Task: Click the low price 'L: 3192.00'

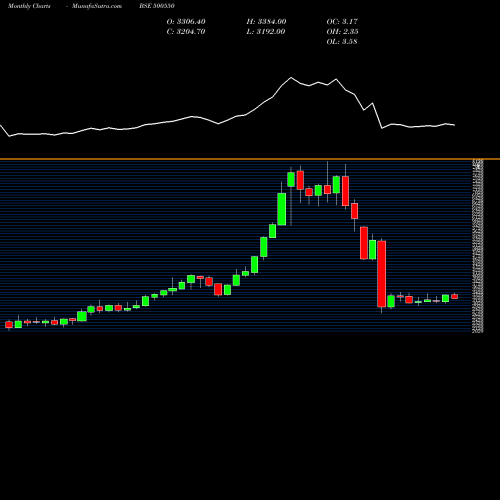Action: (x=266, y=32)
